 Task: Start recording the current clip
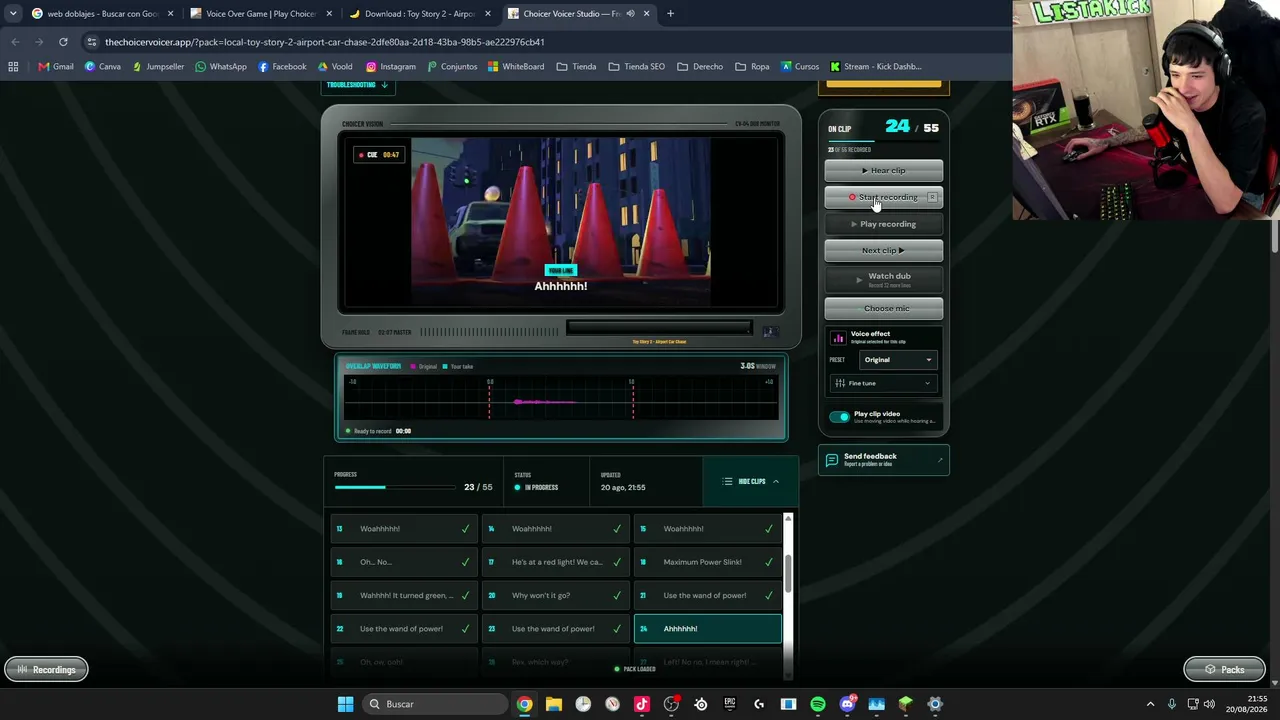pyautogui.click(x=883, y=197)
